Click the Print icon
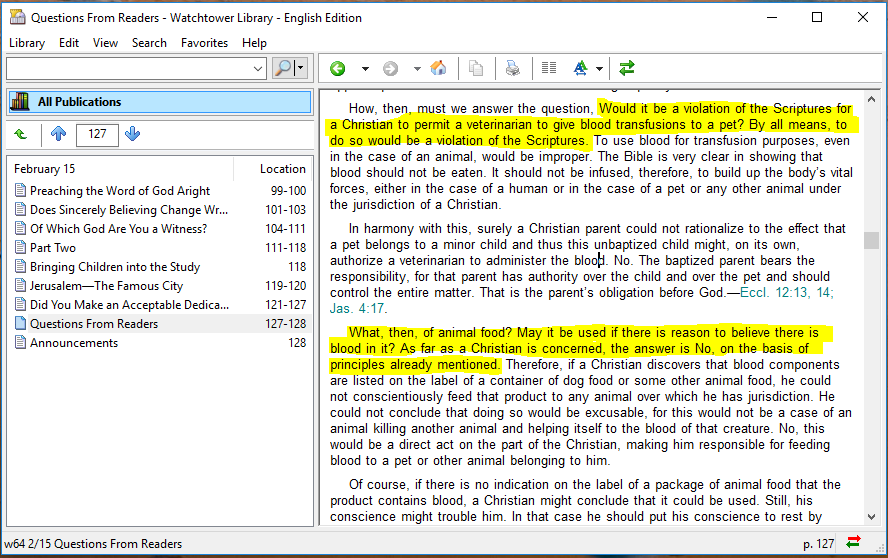 coord(512,69)
